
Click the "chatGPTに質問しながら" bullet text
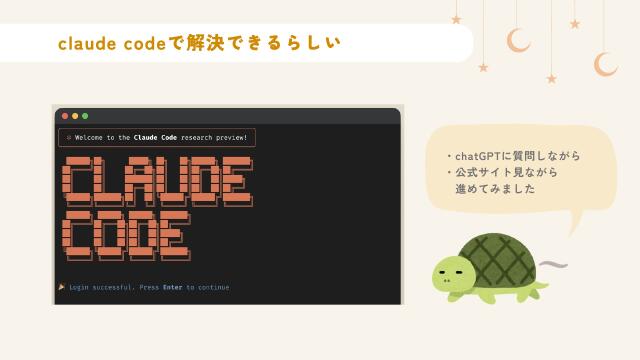point(518,156)
